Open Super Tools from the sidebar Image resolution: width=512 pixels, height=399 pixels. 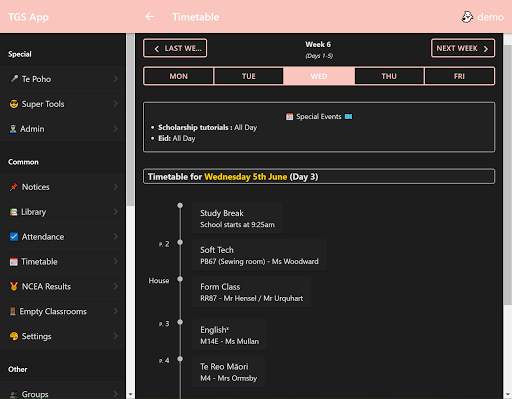click(63, 104)
